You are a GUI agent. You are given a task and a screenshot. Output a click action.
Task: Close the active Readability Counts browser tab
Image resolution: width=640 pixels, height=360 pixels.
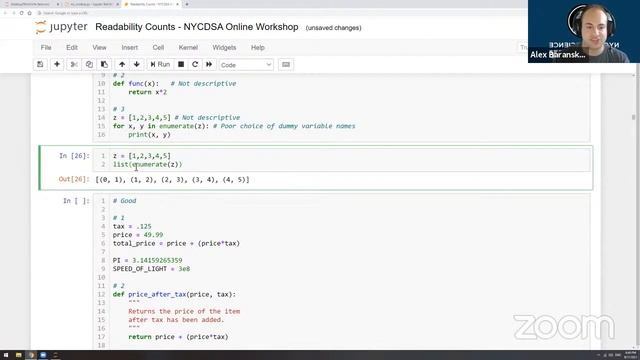coord(178,4)
